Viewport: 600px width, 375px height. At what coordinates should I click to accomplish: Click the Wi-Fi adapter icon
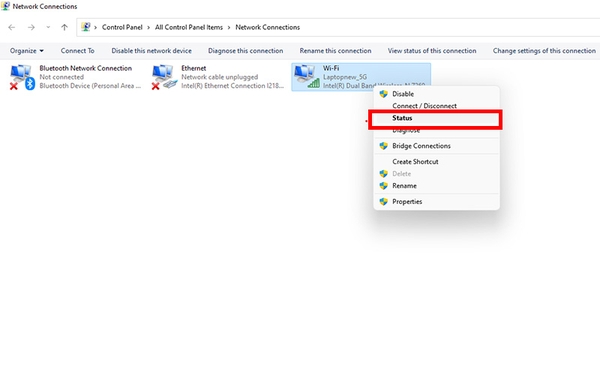[x=307, y=76]
